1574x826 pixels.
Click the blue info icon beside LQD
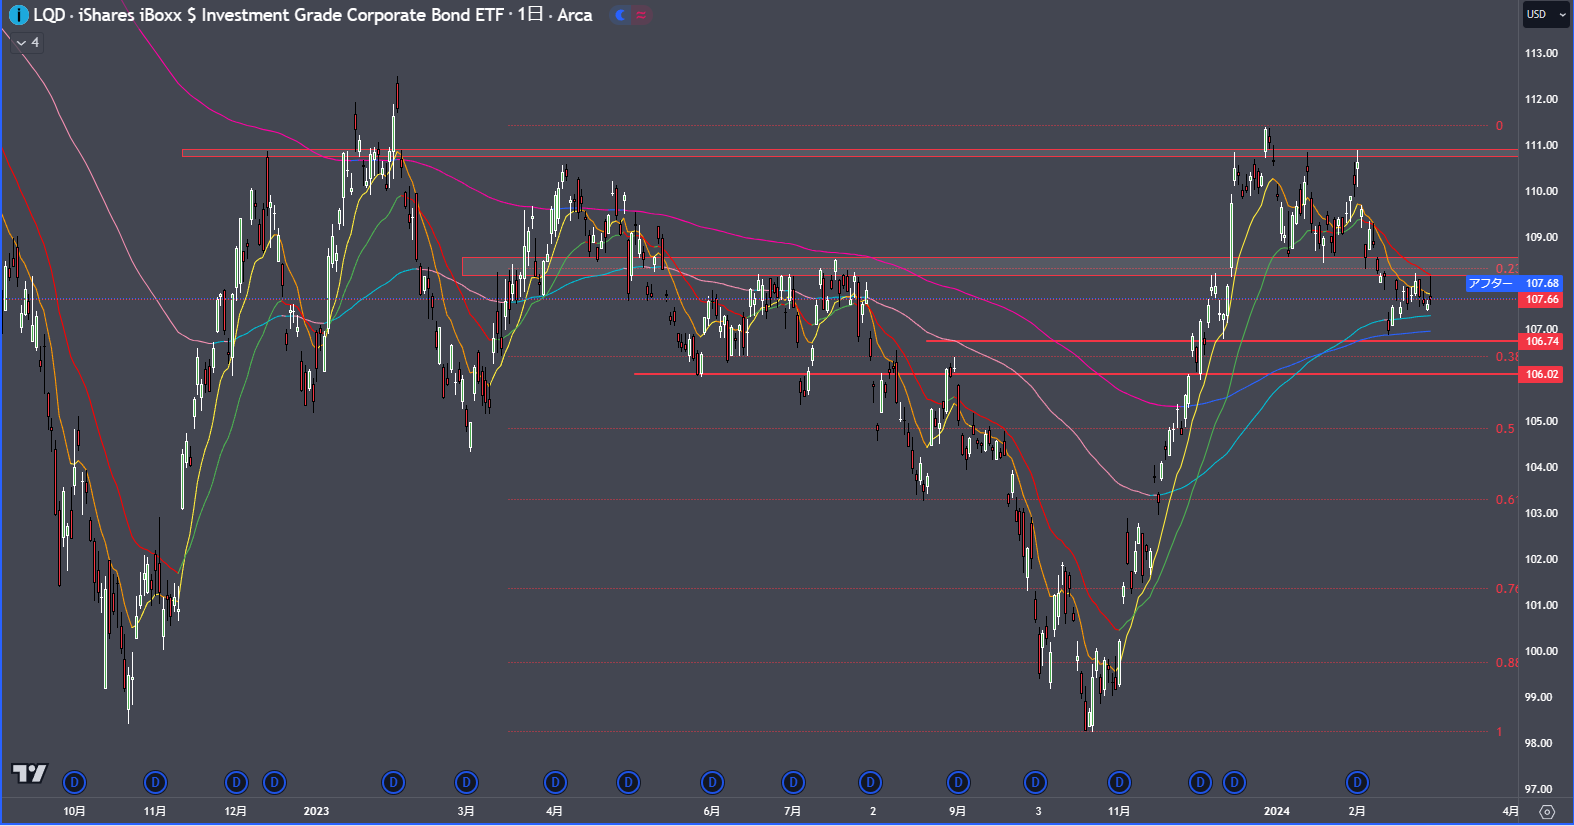tap(18, 15)
